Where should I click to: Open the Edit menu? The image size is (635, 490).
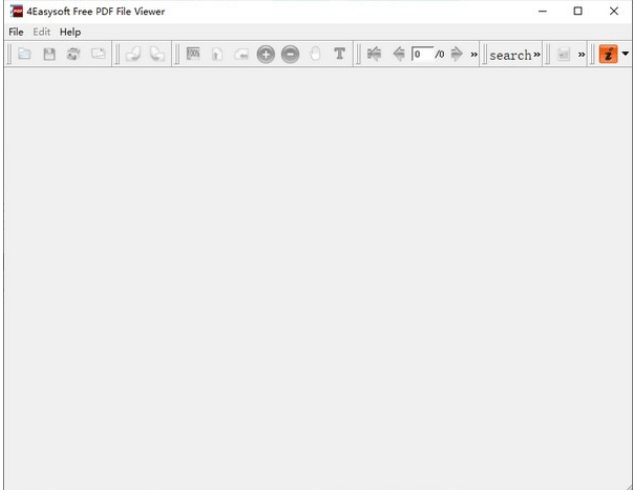click(x=41, y=32)
